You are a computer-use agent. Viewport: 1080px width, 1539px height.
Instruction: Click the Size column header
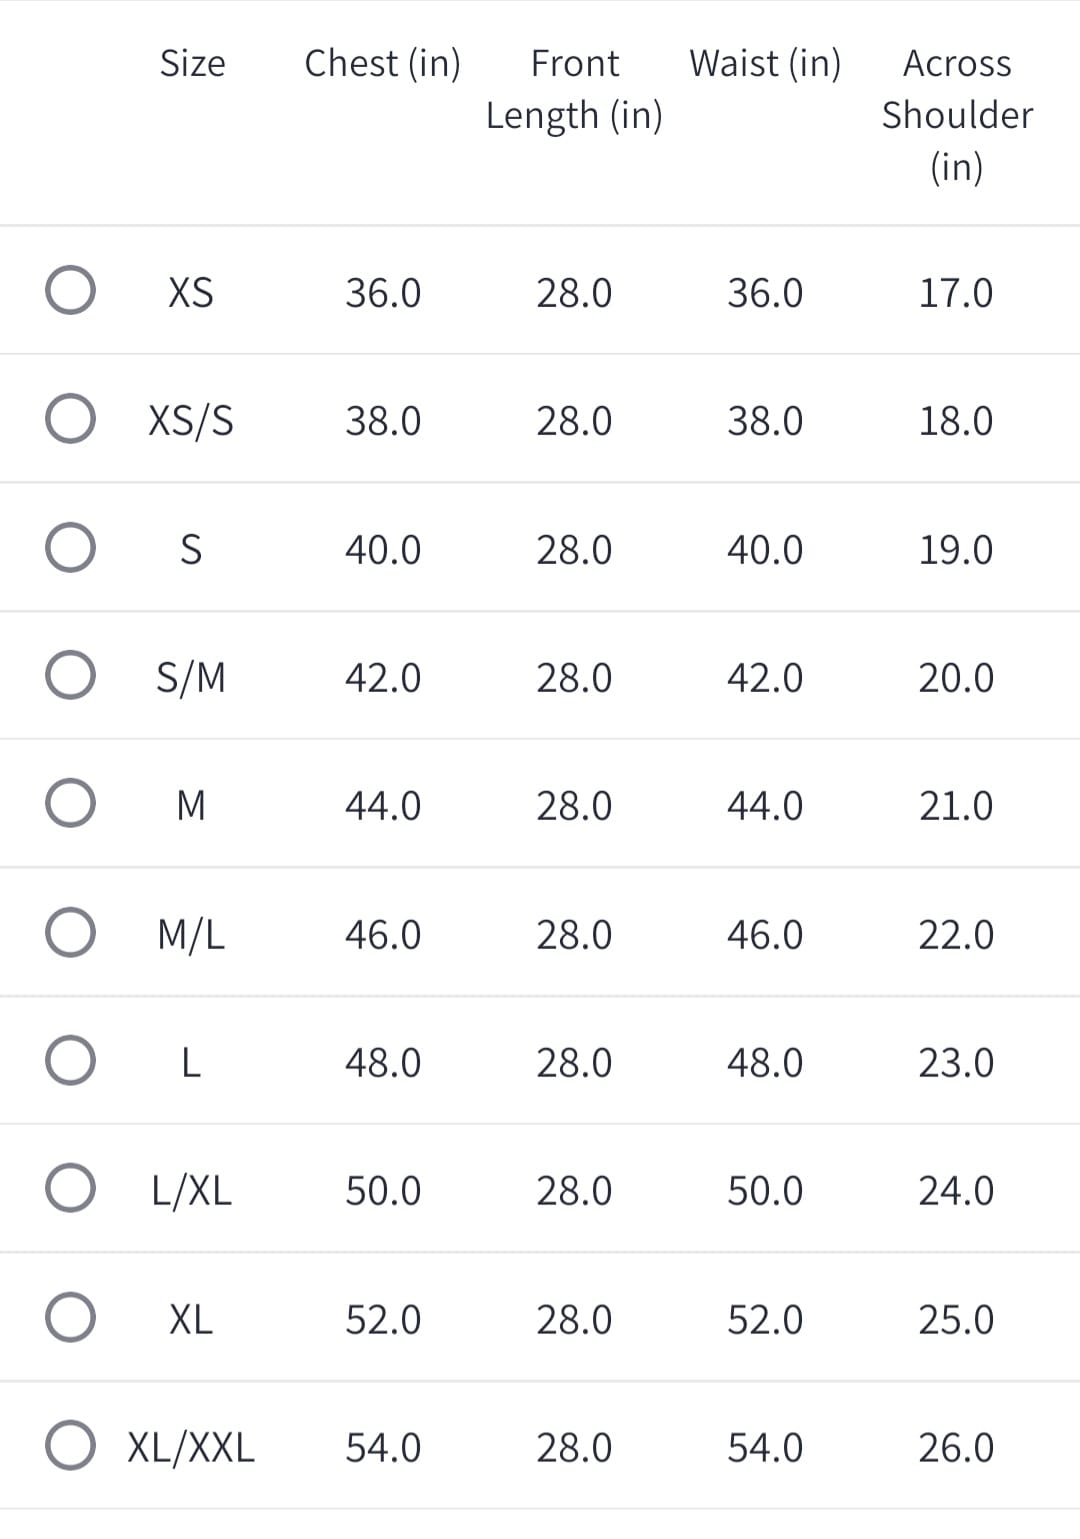pyautogui.click(x=192, y=63)
